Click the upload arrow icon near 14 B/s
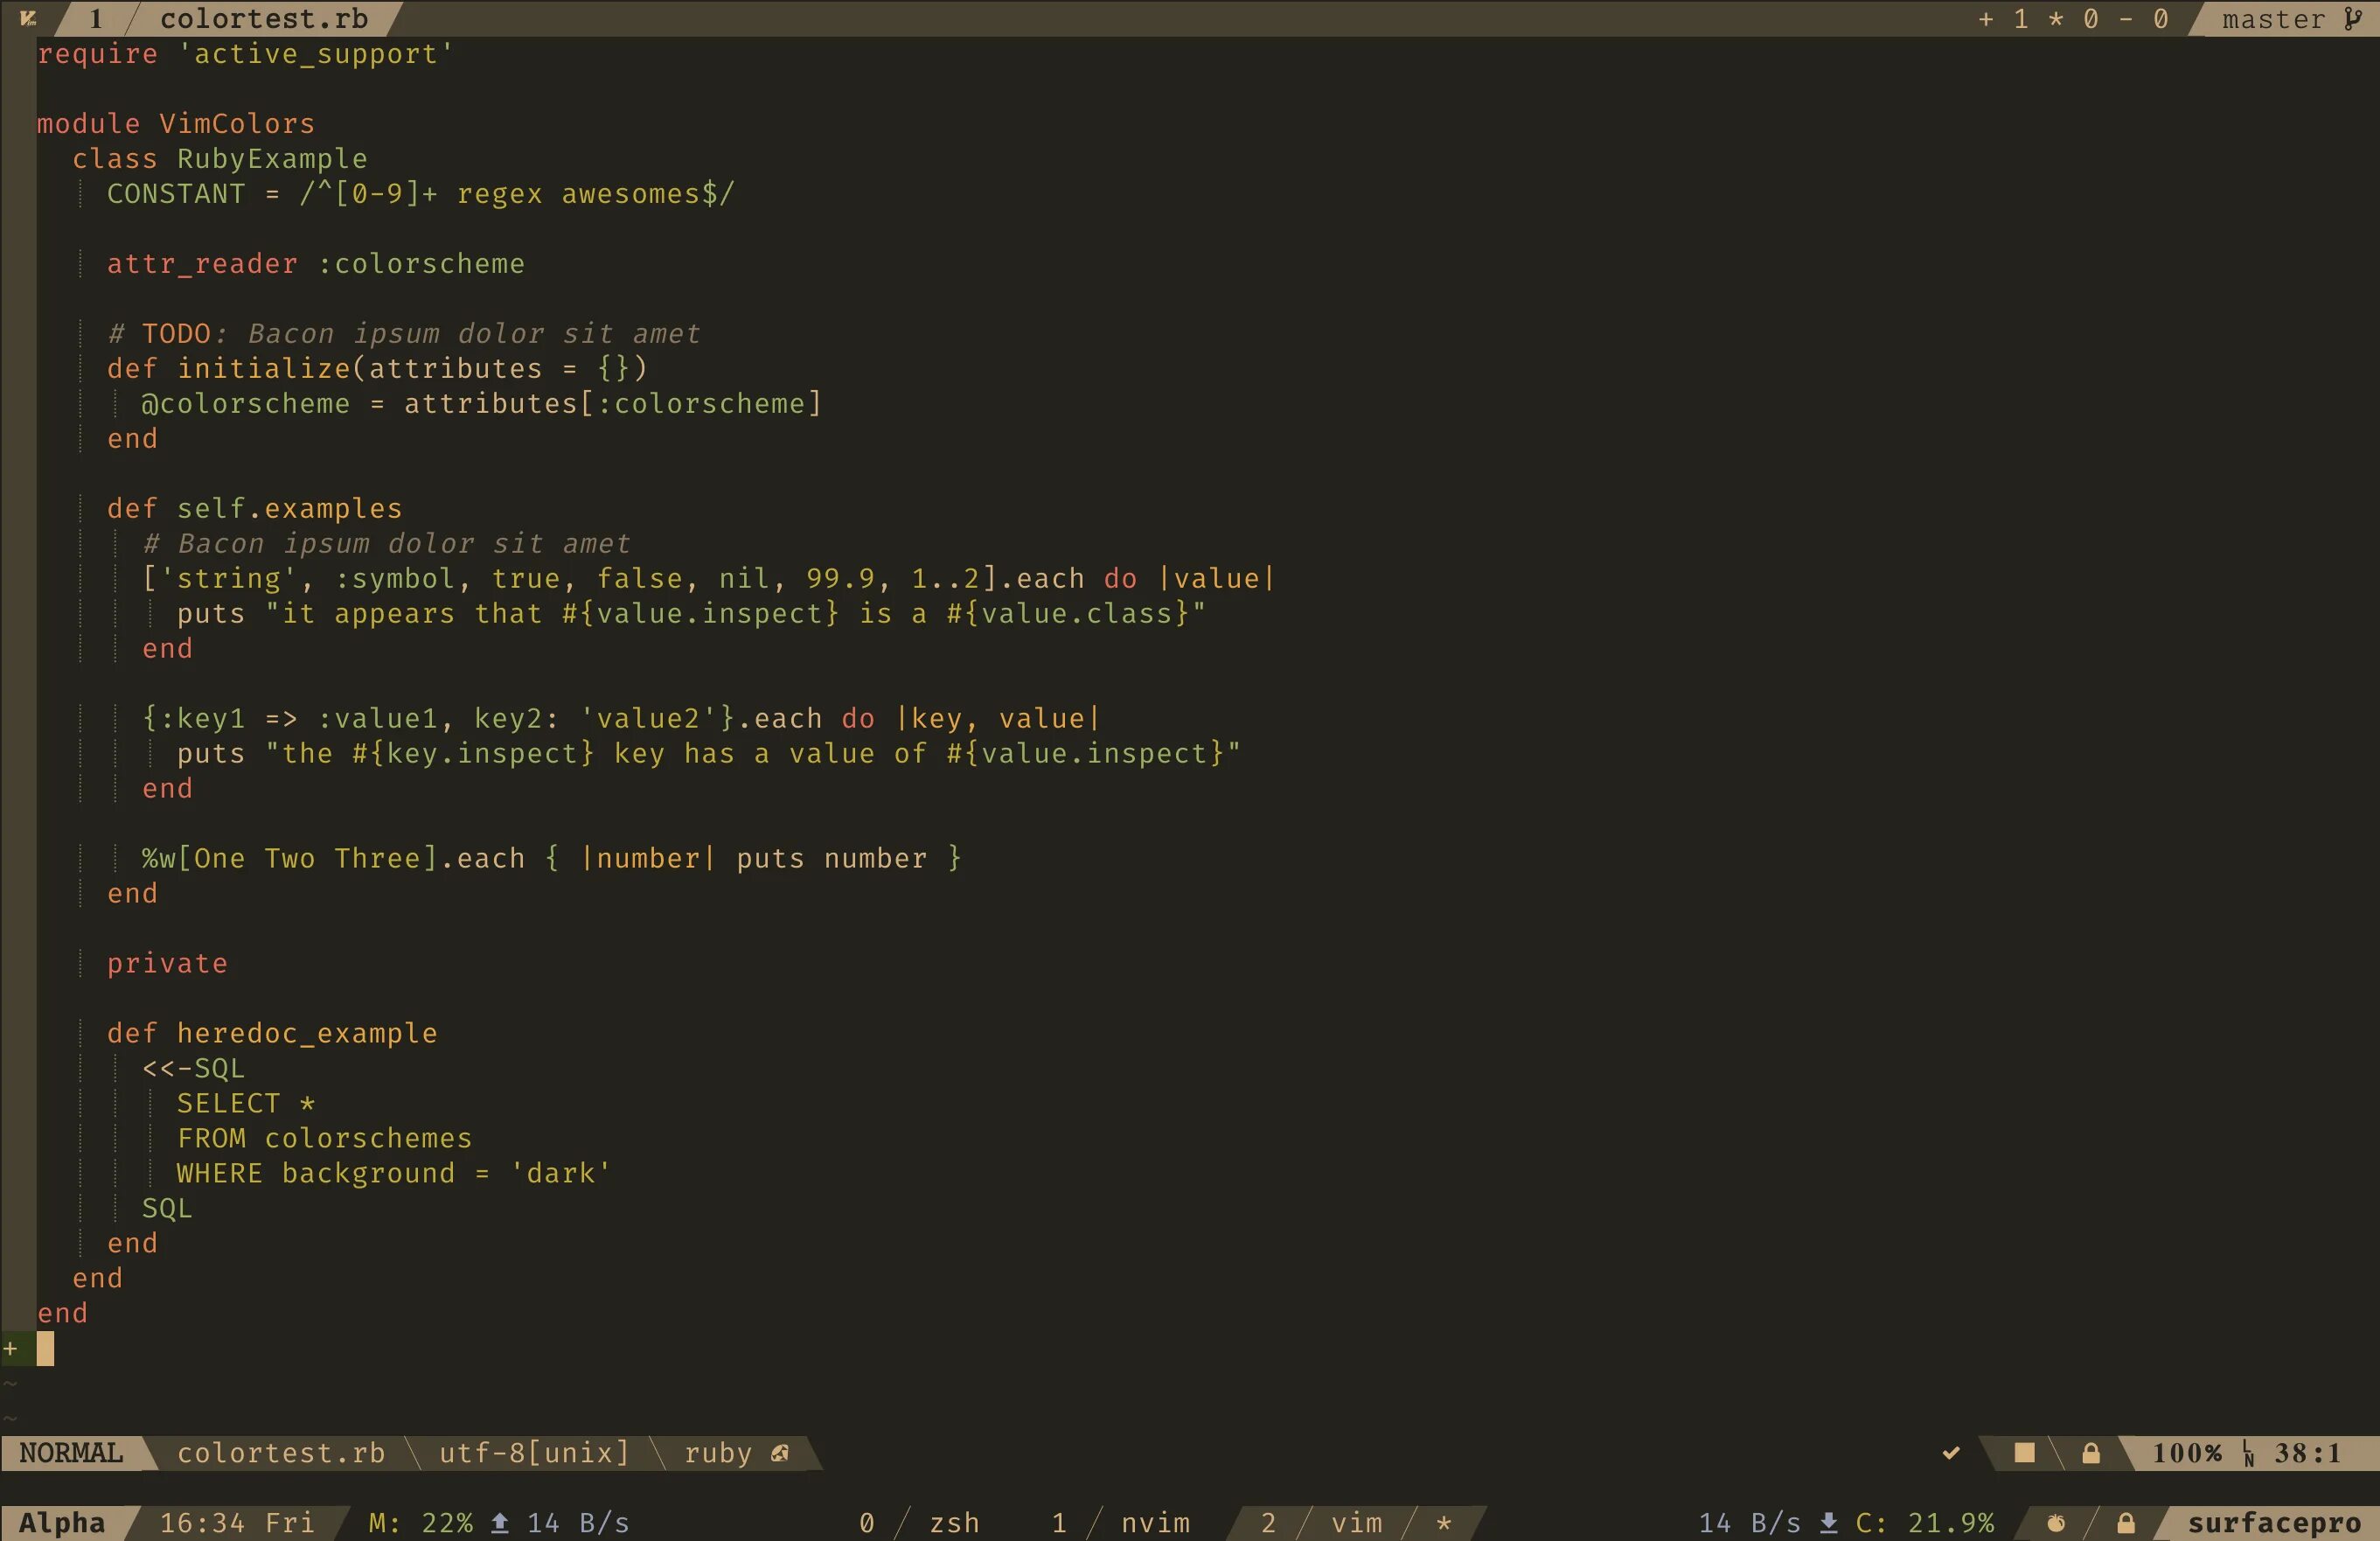 click(x=500, y=1523)
